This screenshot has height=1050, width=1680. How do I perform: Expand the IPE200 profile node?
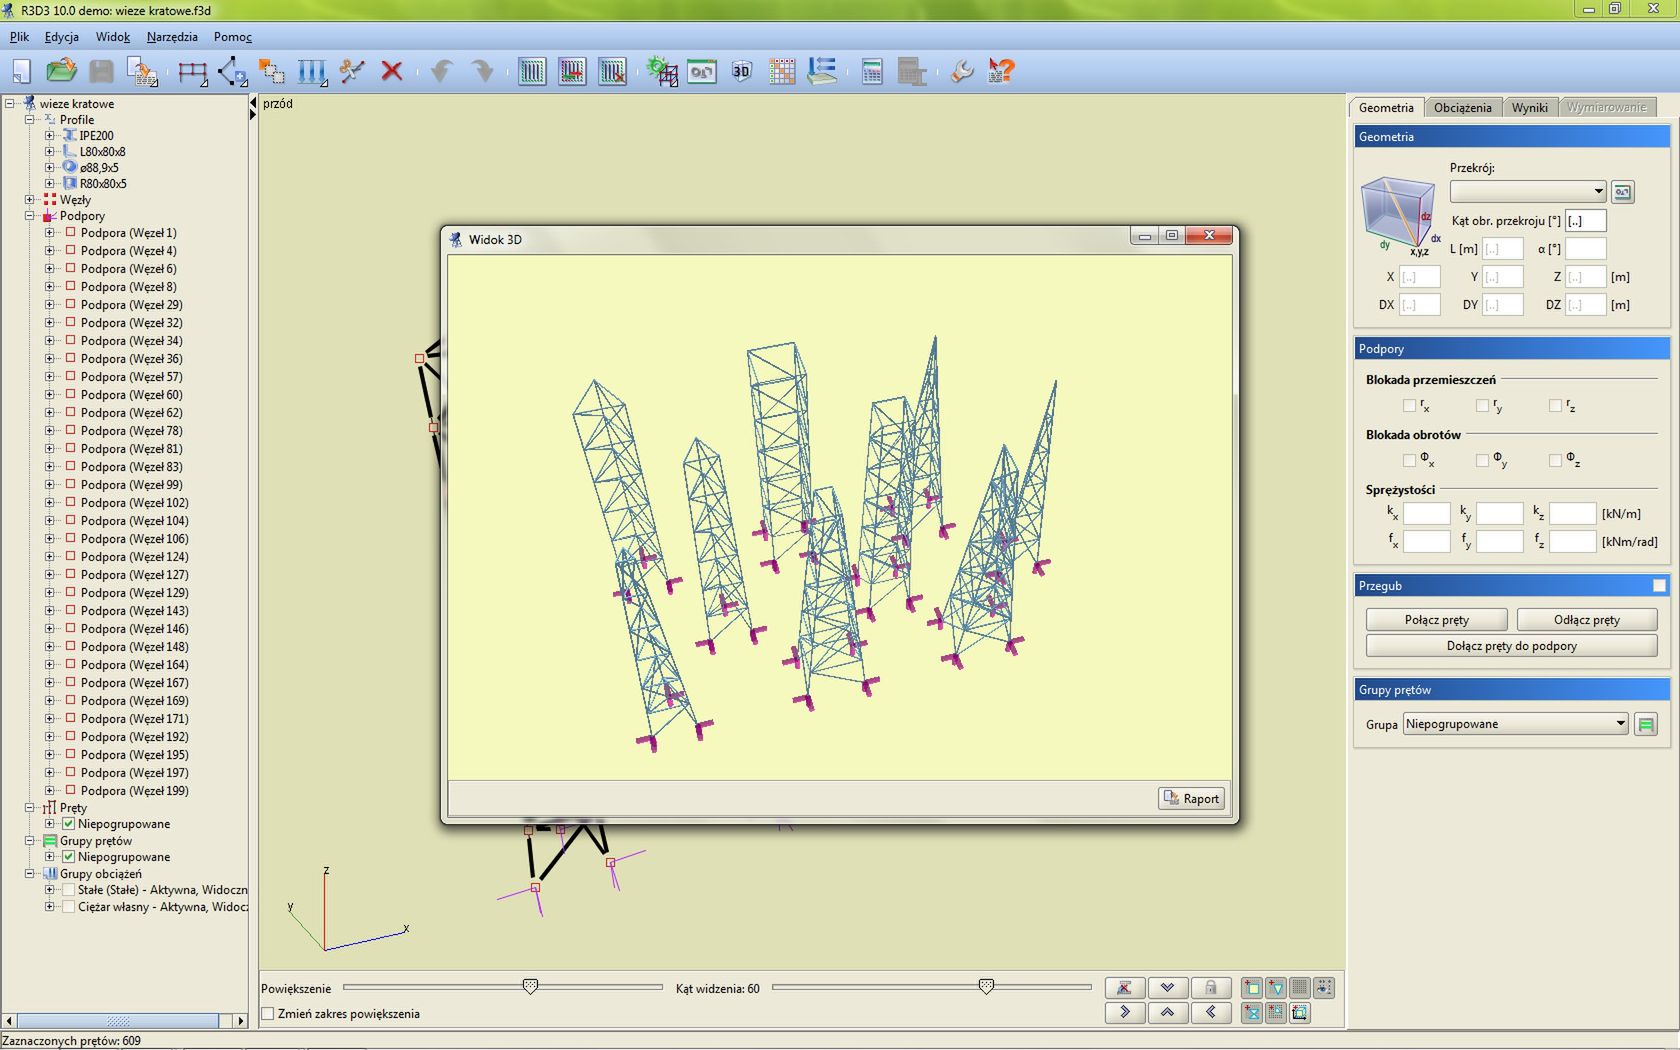coord(49,136)
